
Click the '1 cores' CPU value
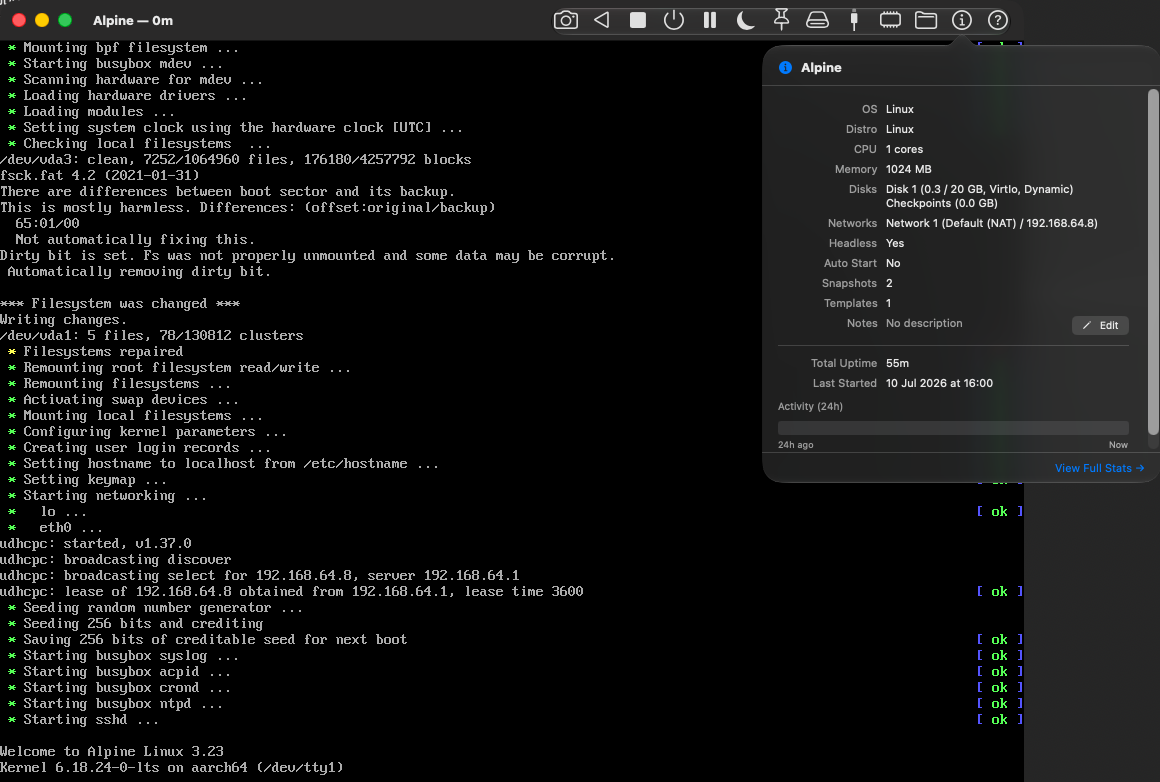coord(904,149)
